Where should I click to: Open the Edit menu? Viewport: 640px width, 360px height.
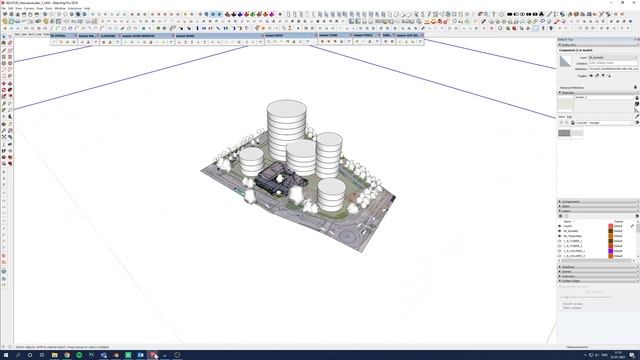11,8
